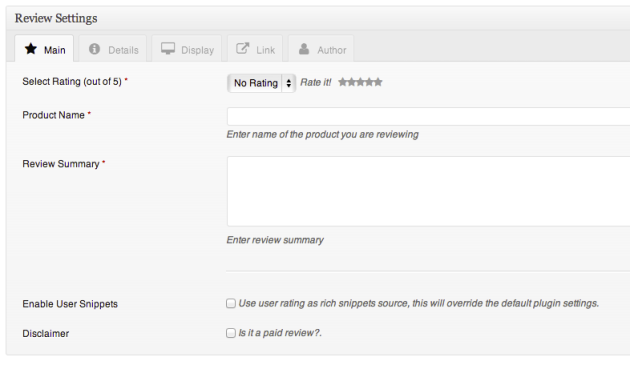Switch to the Main tab label
Viewport: 630px width, 365px height.
[x=55, y=50]
